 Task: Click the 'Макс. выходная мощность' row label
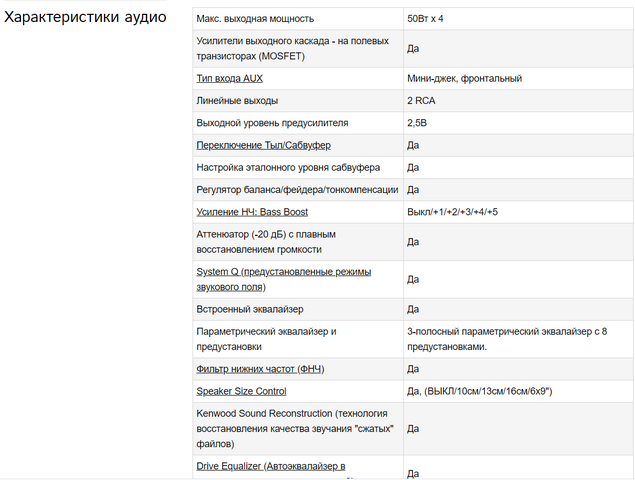point(255,19)
